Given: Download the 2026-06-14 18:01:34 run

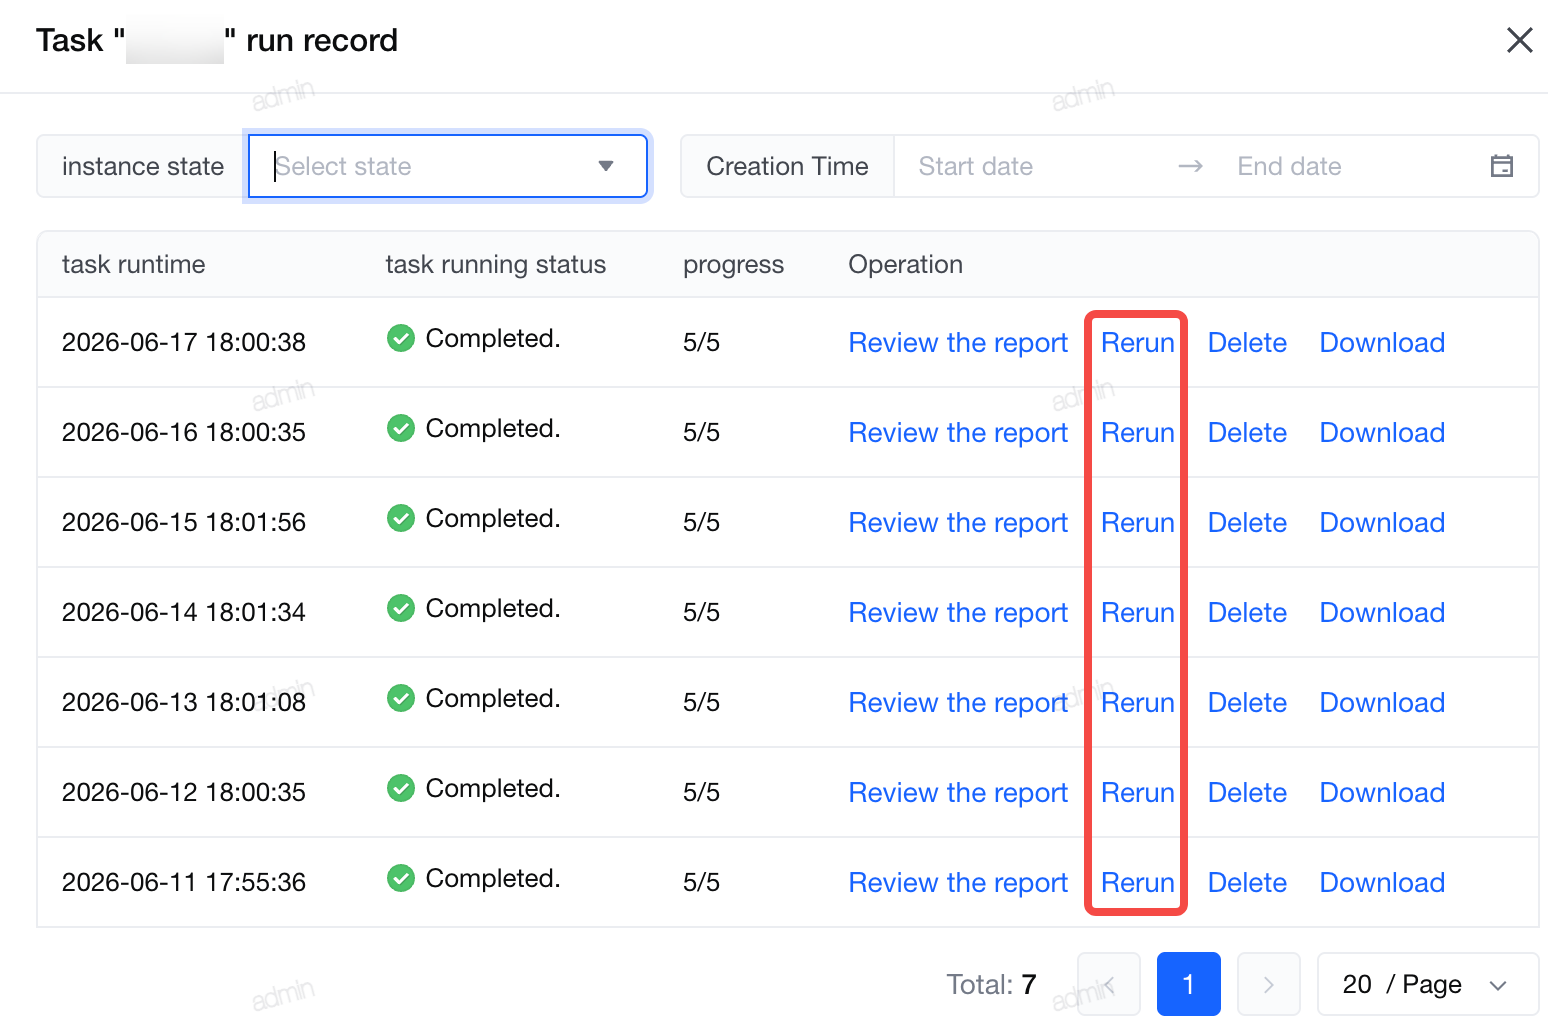Looking at the screenshot, I should [x=1382, y=612].
